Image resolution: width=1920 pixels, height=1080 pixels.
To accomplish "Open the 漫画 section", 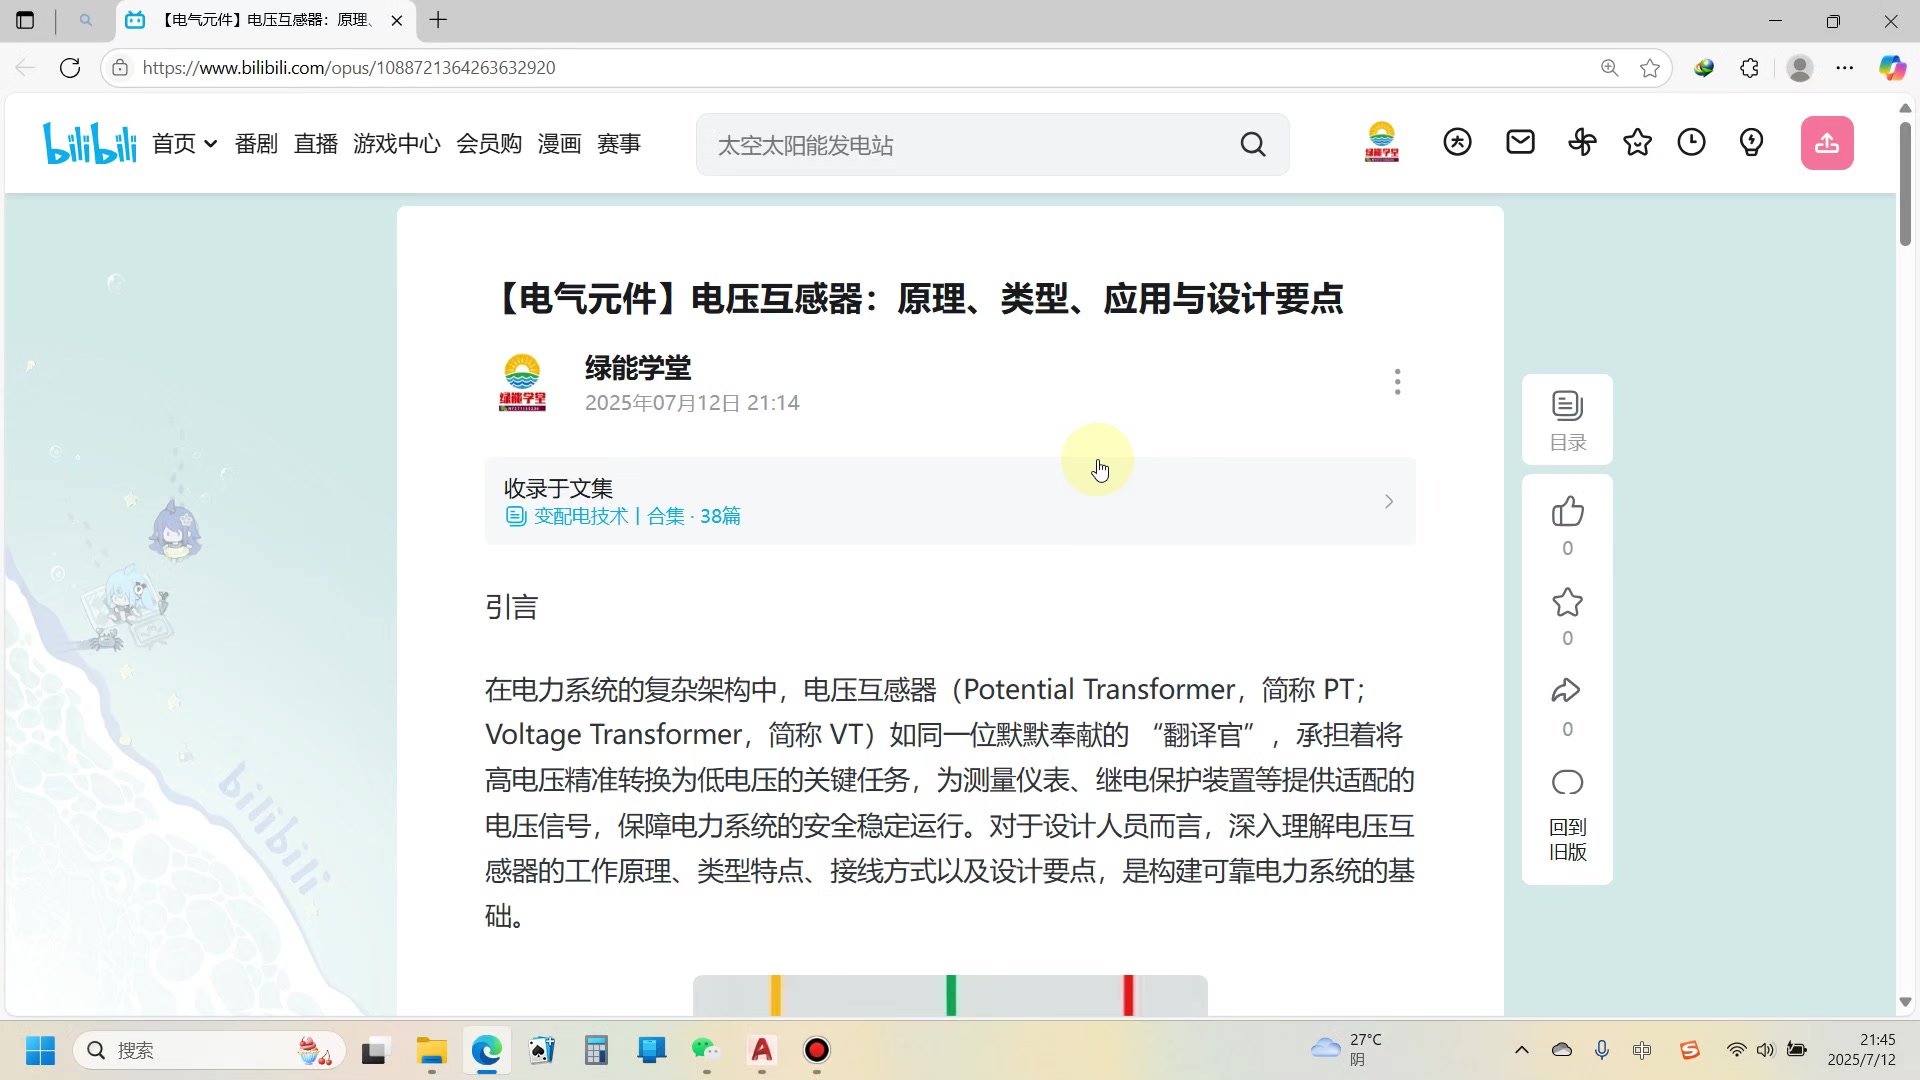I will pyautogui.click(x=559, y=143).
